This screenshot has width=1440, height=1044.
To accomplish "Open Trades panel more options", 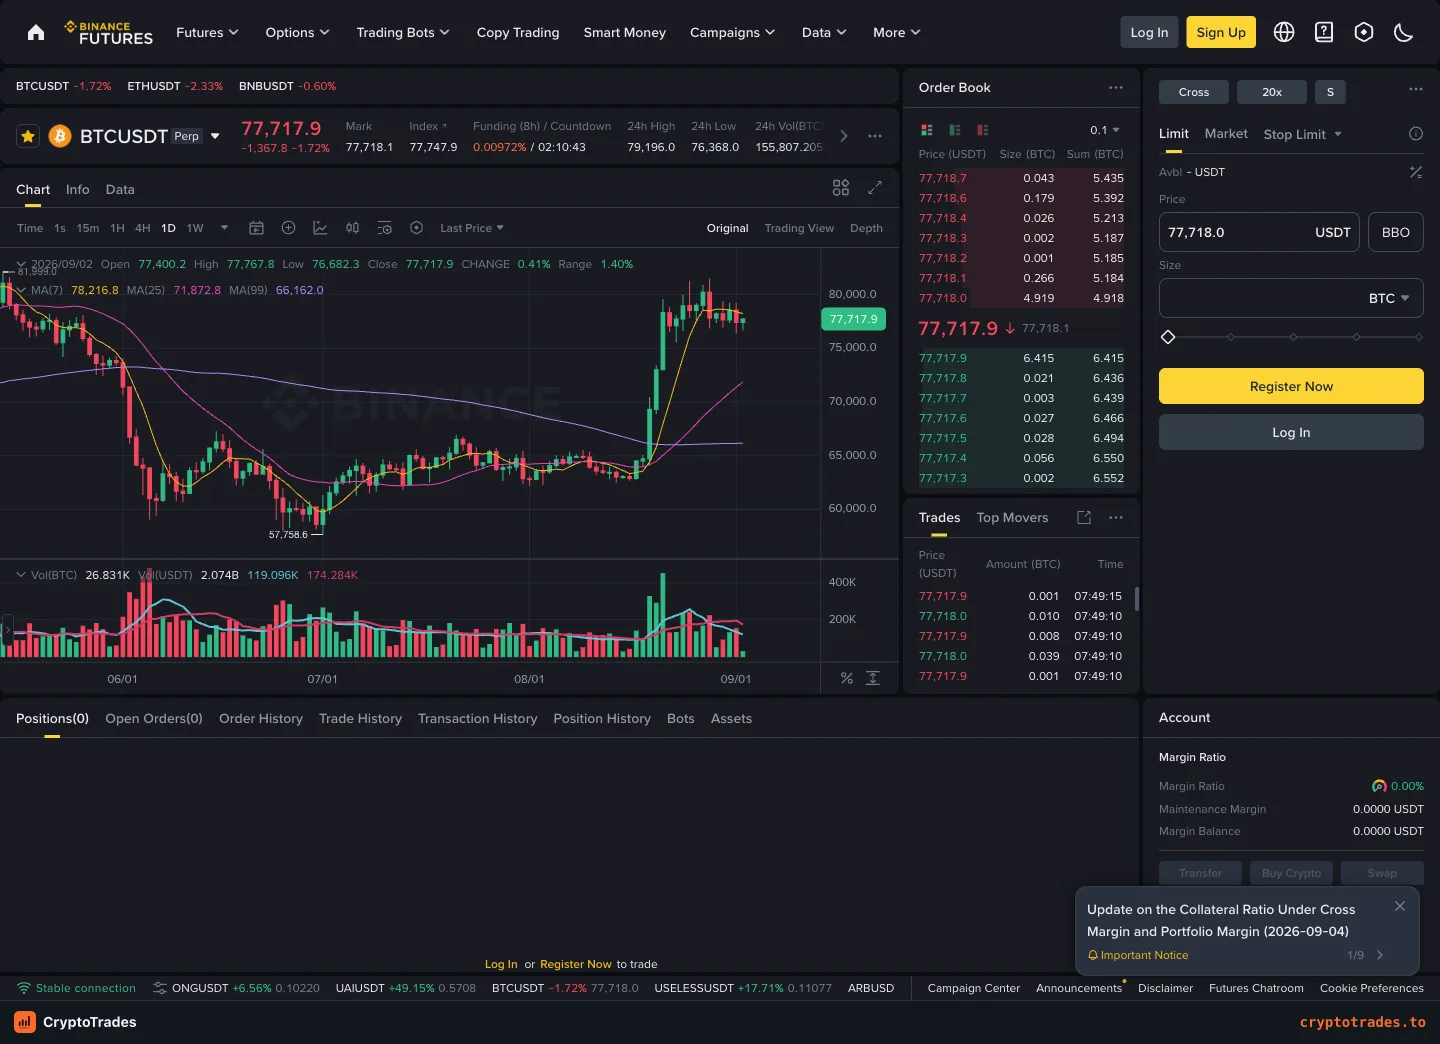I will [1116, 517].
